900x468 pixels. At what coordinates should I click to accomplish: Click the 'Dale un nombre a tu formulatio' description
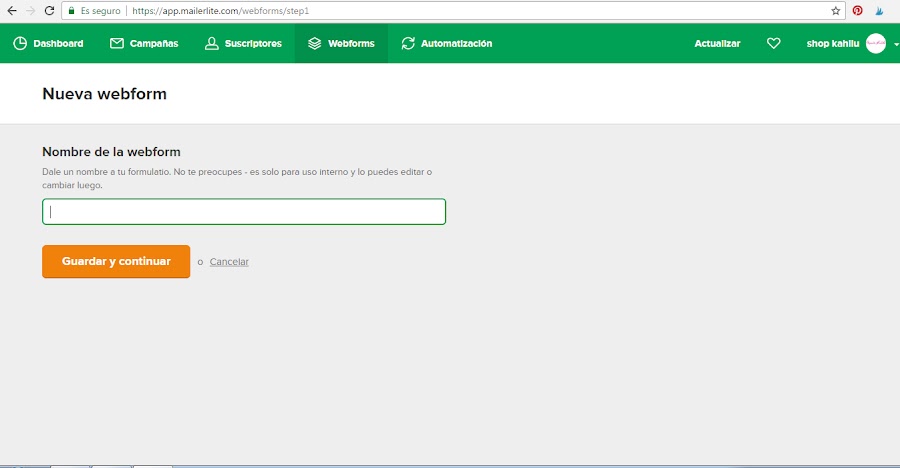tap(237, 179)
